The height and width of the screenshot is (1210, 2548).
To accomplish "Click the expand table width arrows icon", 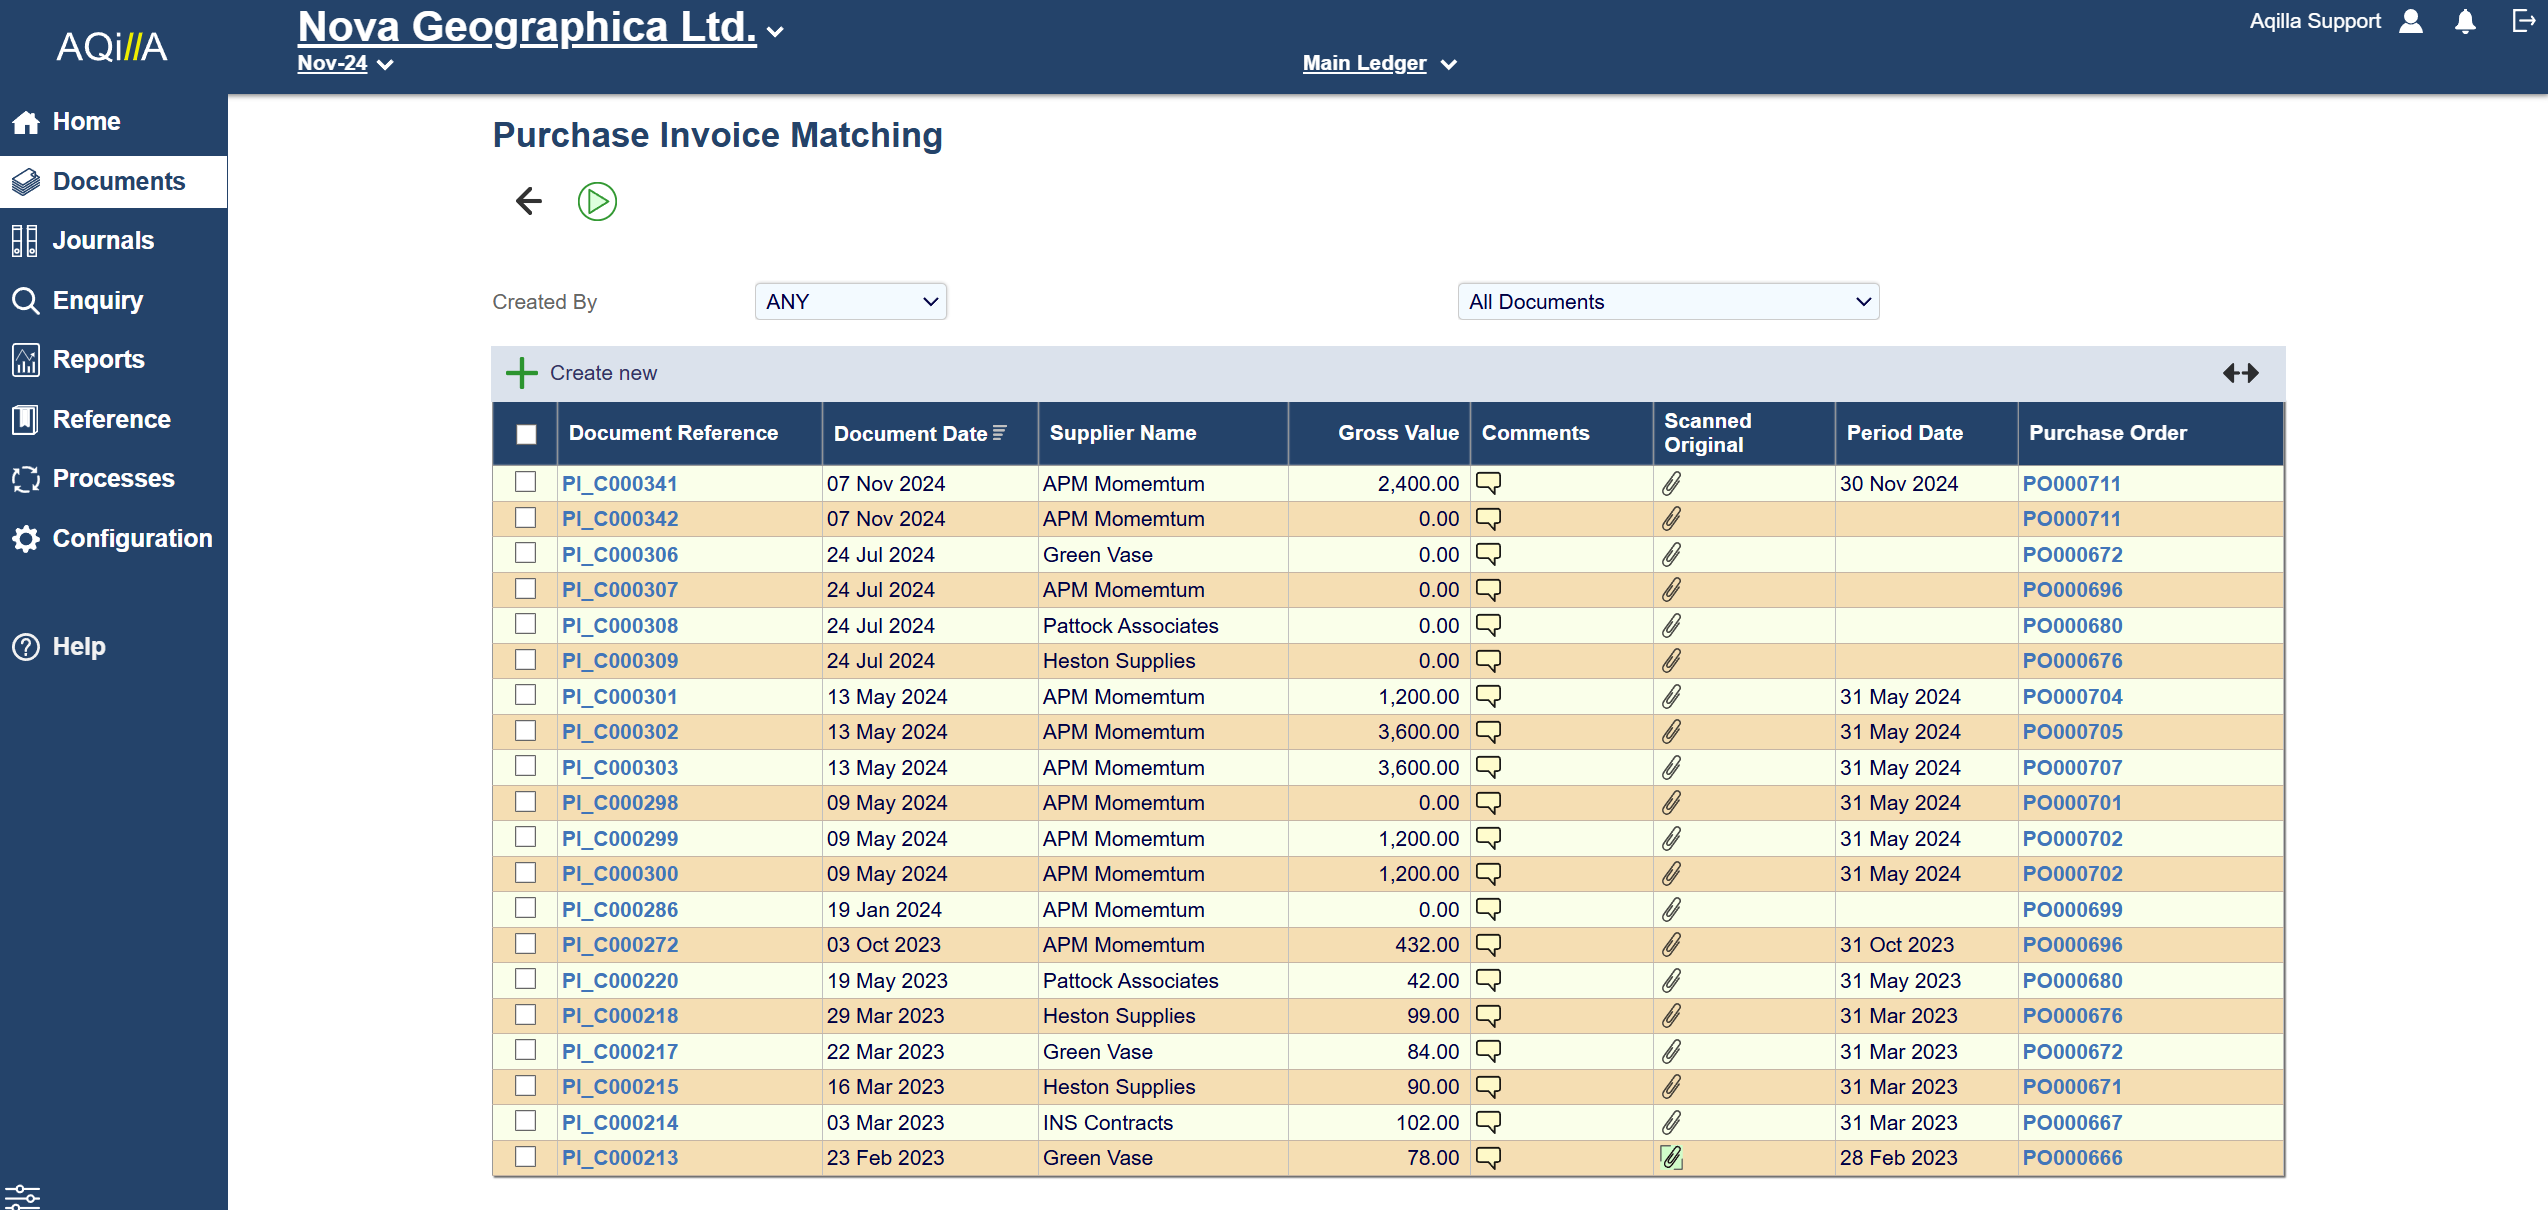I will [x=2240, y=373].
